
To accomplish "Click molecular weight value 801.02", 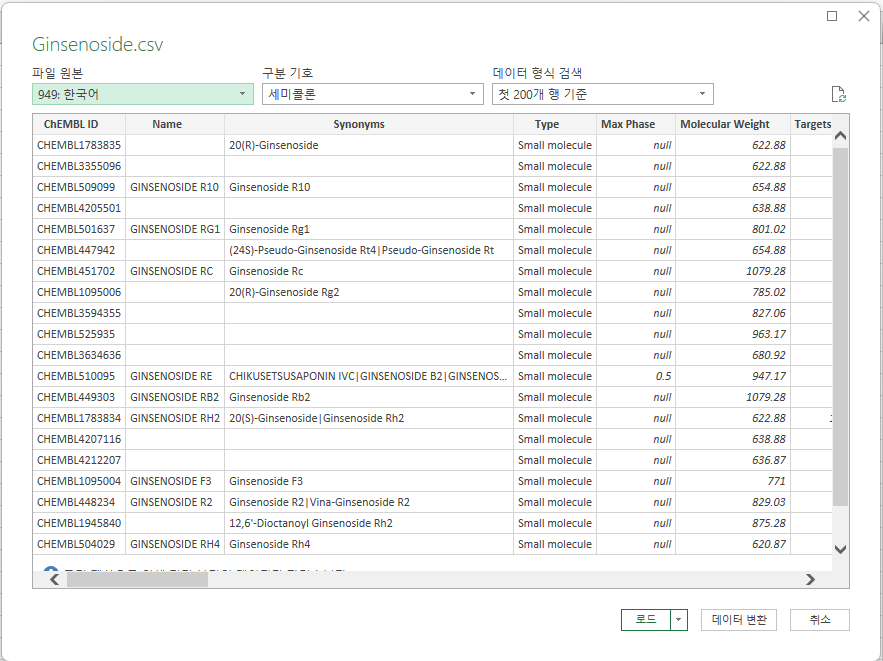I will pos(733,229).
